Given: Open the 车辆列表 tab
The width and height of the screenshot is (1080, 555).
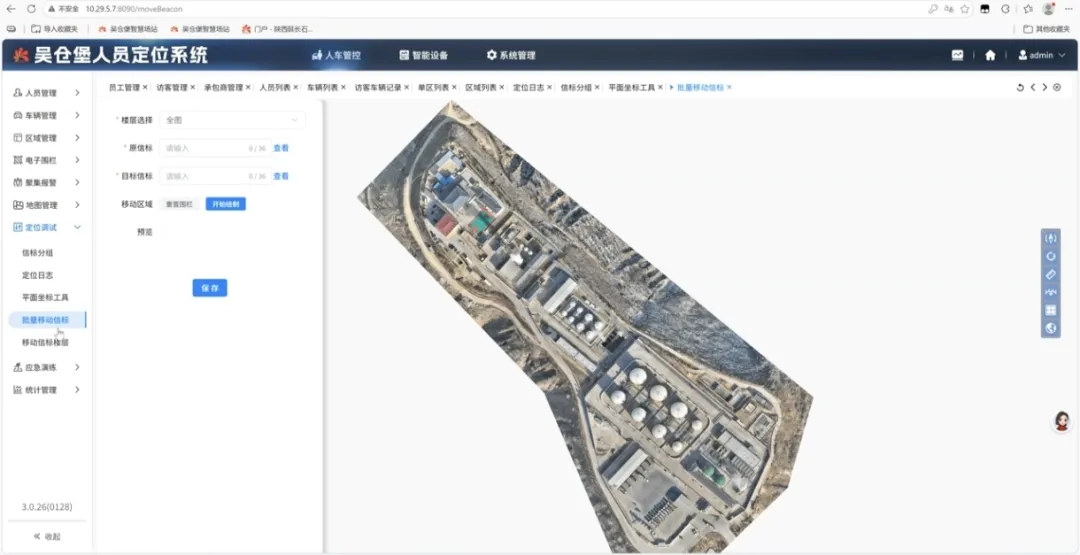Looking at the screenshot, I should tap(322, 87).
